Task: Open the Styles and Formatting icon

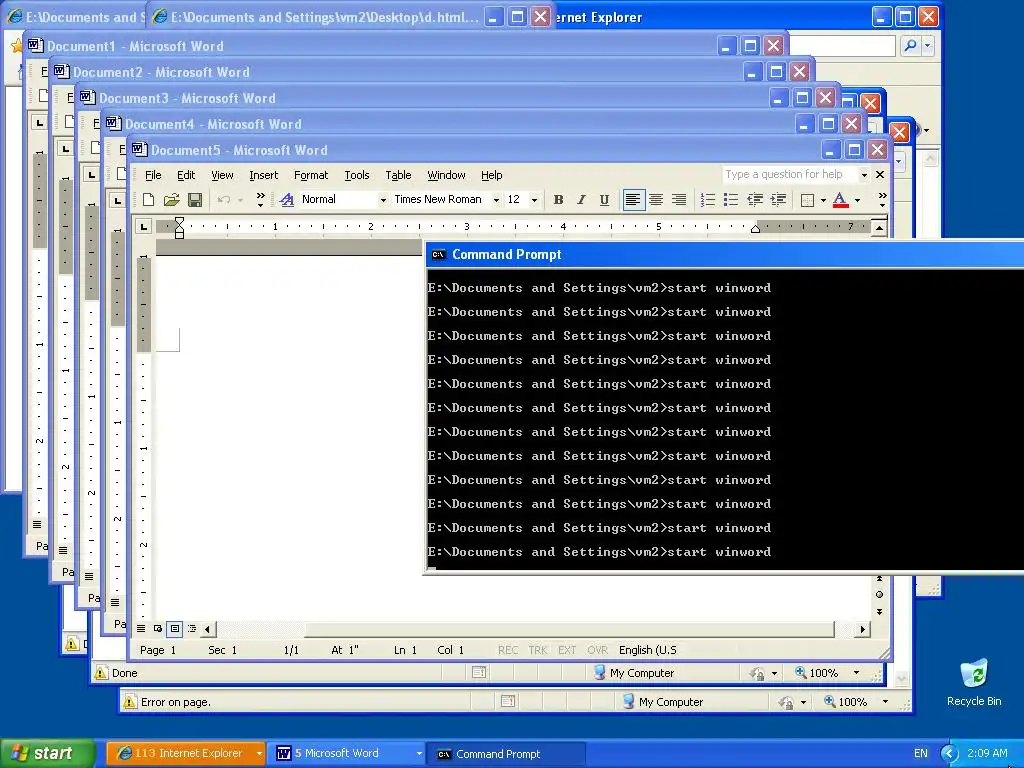Action: (287, 200)
